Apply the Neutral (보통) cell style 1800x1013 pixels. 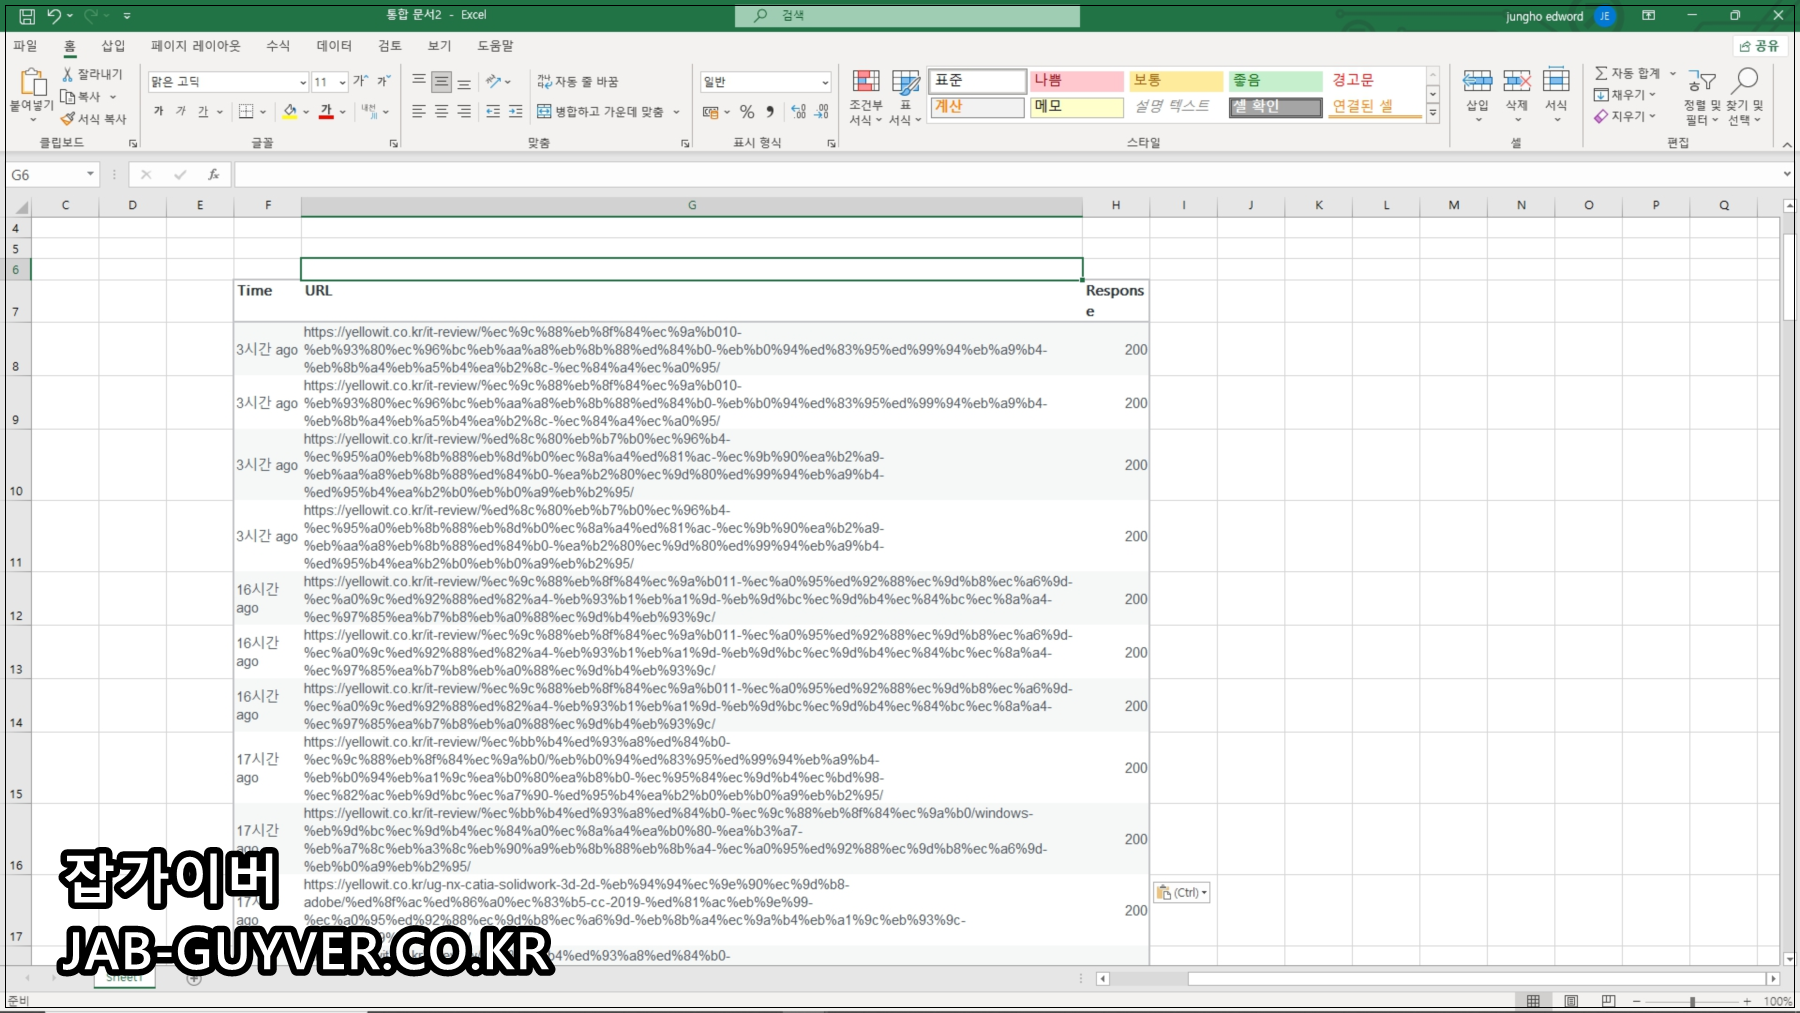pyautogui.click(x=1176, y=80)
